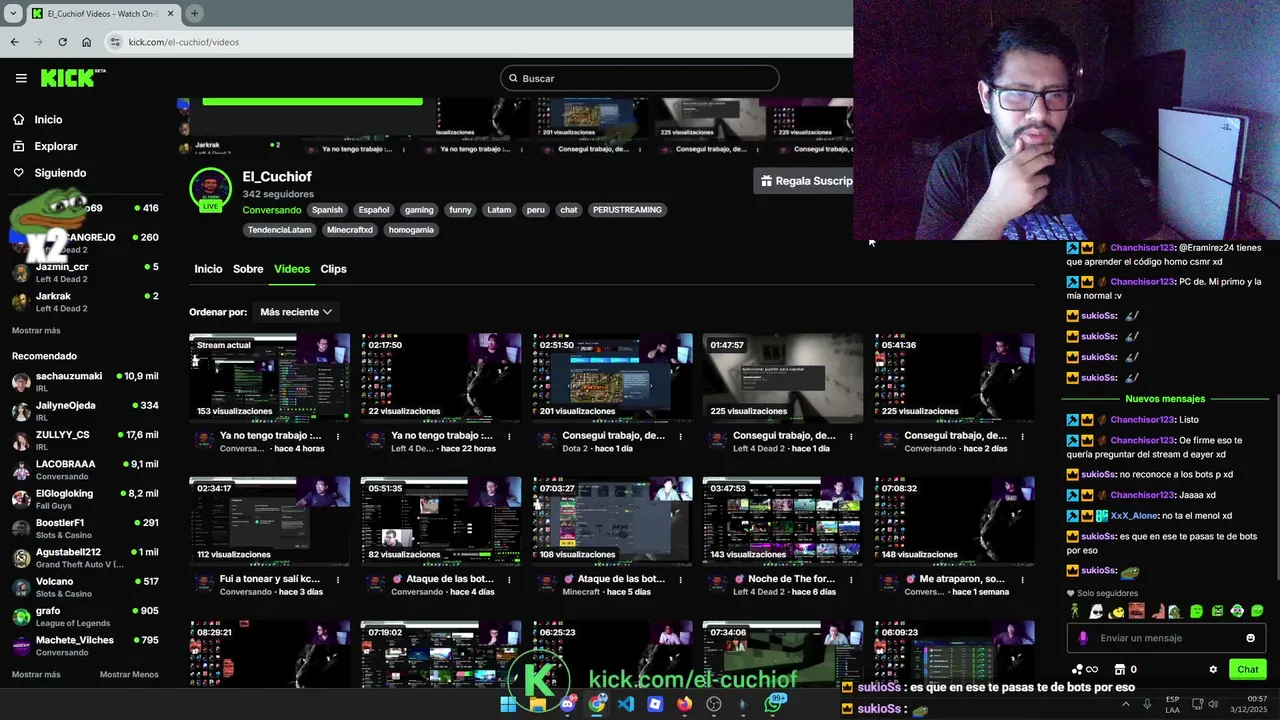Open options for the Minecraft Ataque de las bot video
The width and height of the screenshot is (1280, 720).
[680, 579]
